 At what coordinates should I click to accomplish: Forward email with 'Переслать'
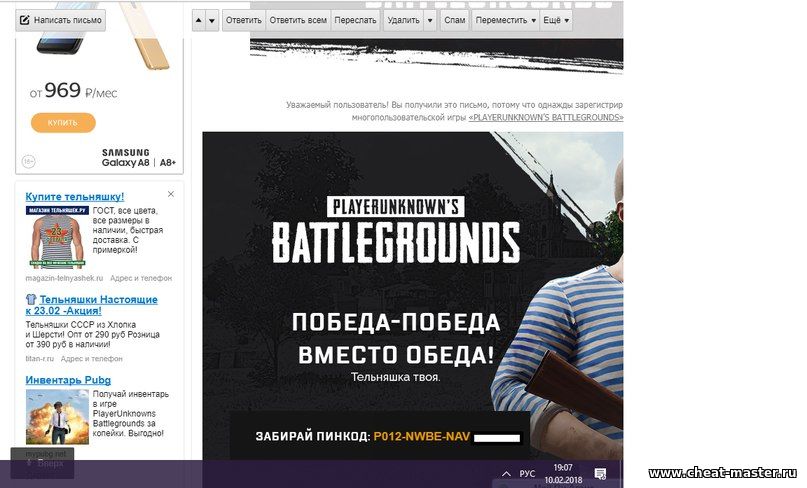pyautogui.click(x=356, y=20)
